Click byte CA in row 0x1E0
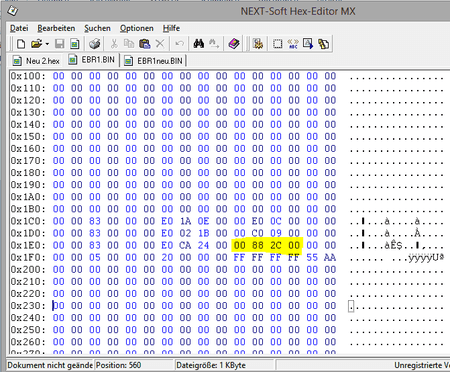This screenshot has width=450, height=372. pyautogui.click(x=185, y=245)
